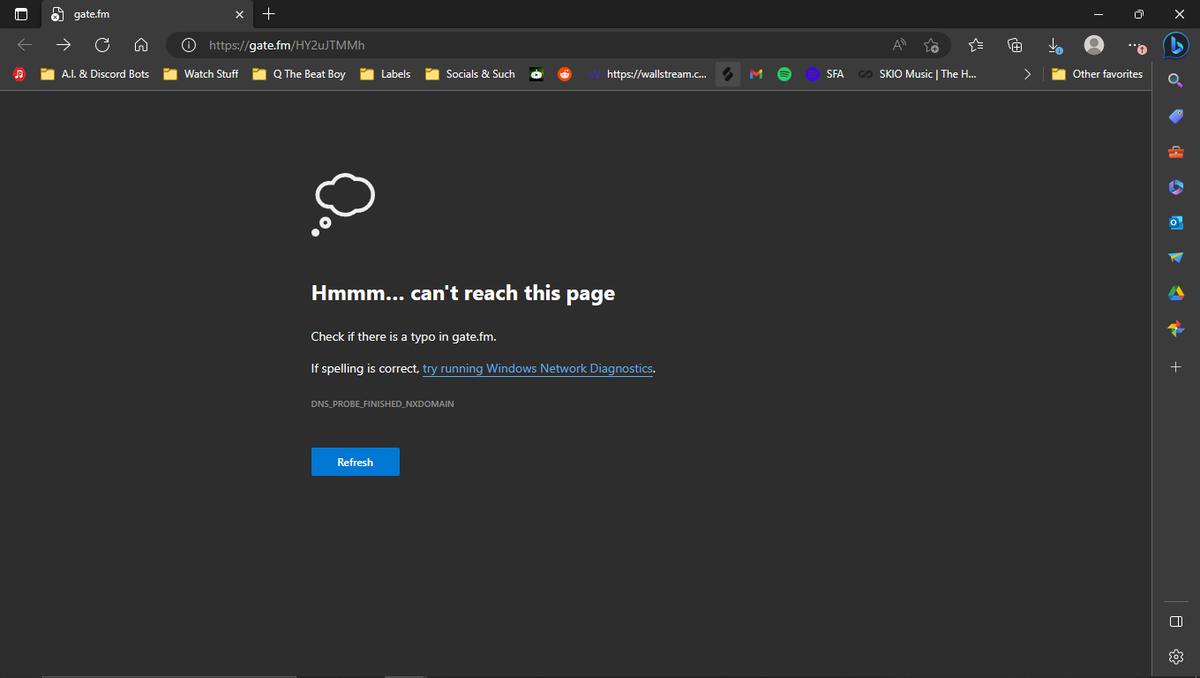Image resolution: width=1200 pixels, height=678 pixels.
Task: Open the Bing chat sidebar button
Action: [1176, 45]
